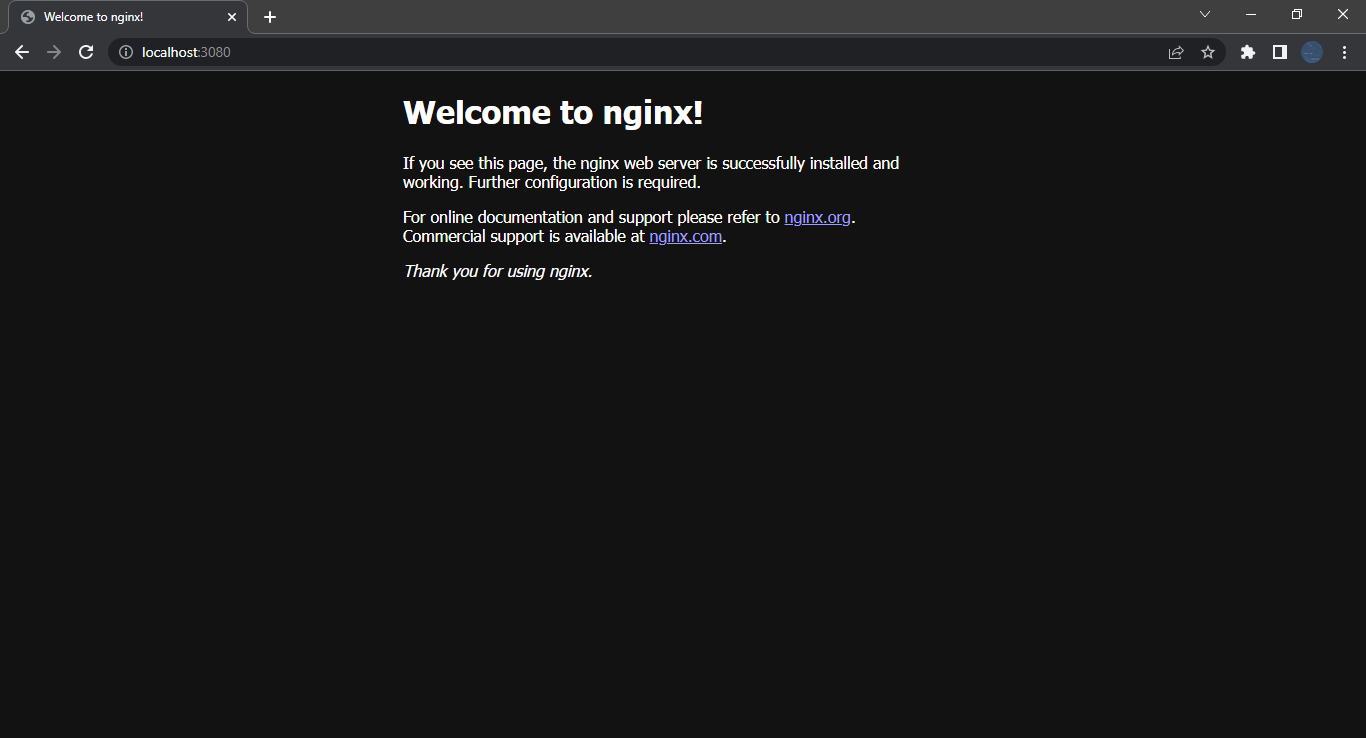1366x738 pixels.
Task: Click the Thank you for using nginx. text
Action: [498, 271]
